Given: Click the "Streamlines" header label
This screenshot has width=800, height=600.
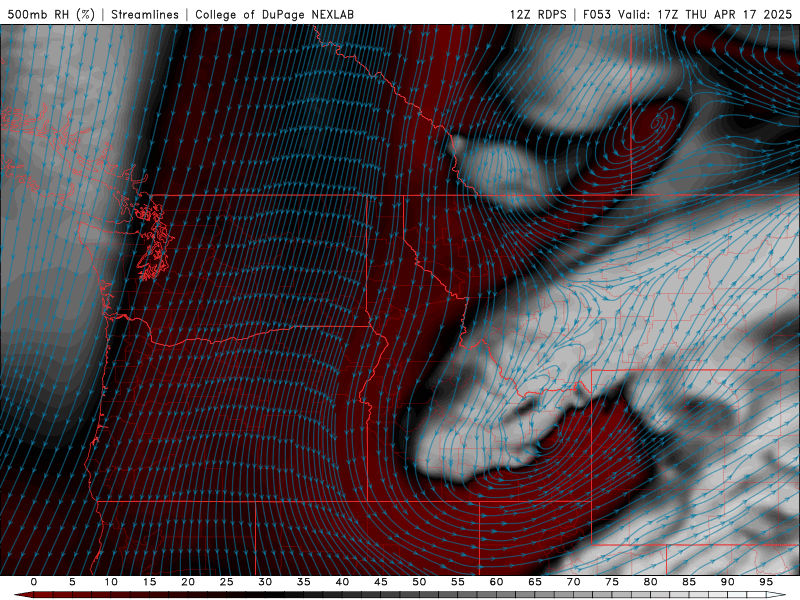Looking at the screenshot, I should pos(145,14).
